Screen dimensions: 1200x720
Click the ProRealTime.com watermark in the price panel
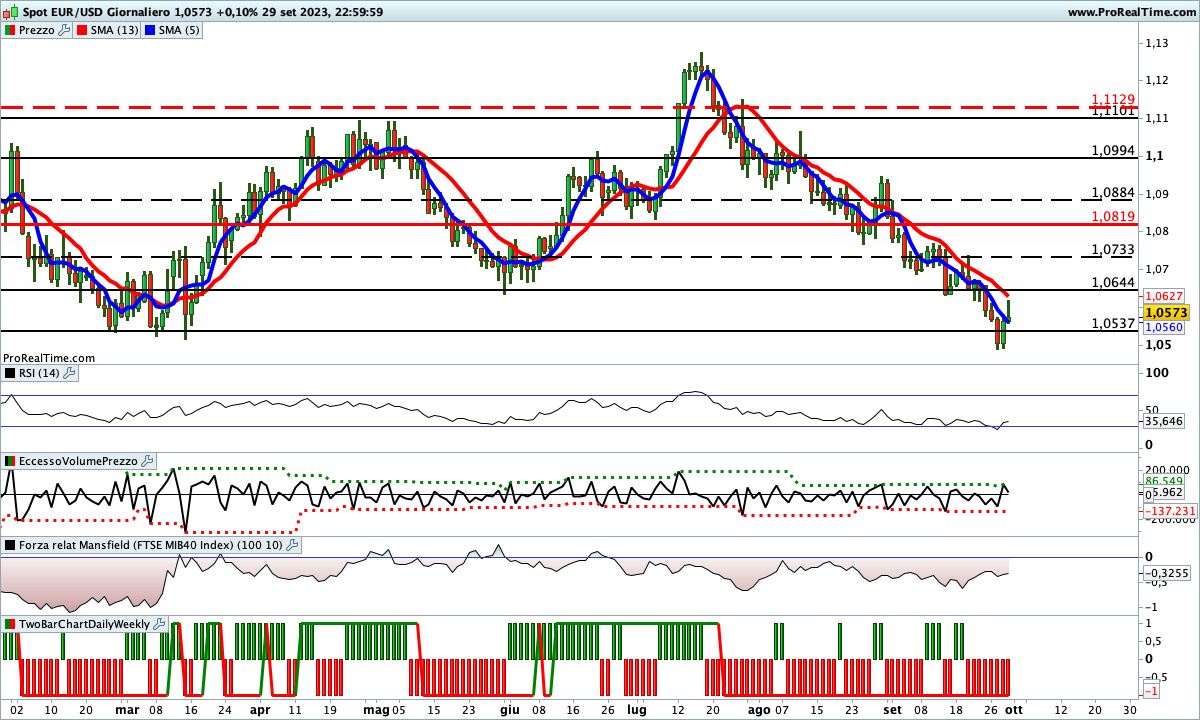point(49,357)
